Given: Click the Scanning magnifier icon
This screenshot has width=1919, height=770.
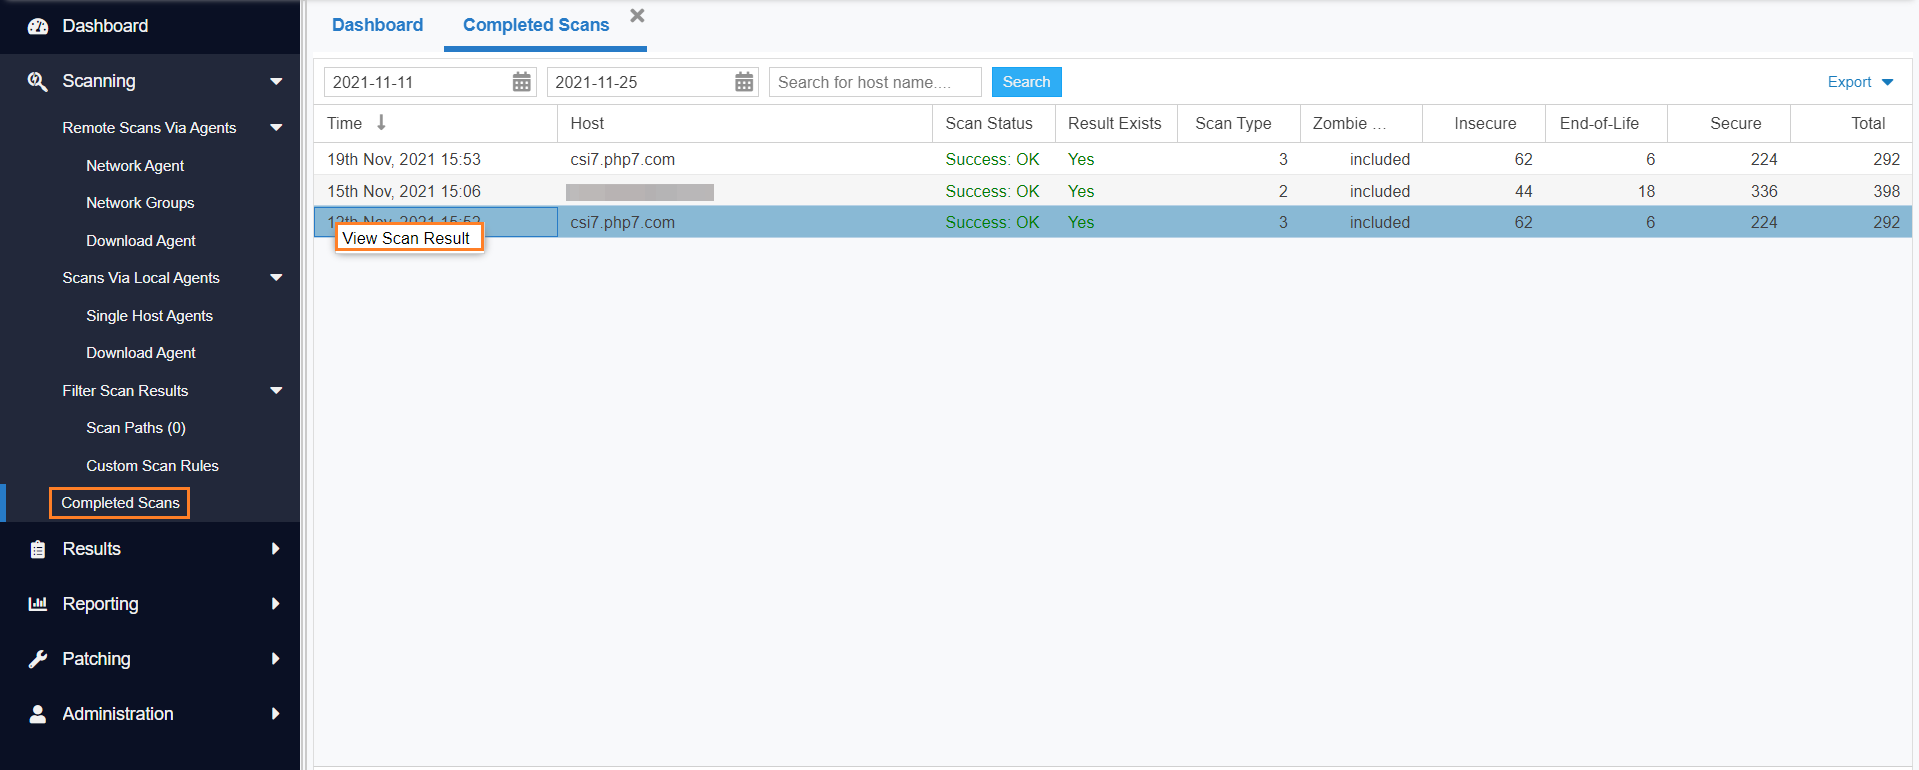Looking at the screenshot, I should [x=38, y=81].
